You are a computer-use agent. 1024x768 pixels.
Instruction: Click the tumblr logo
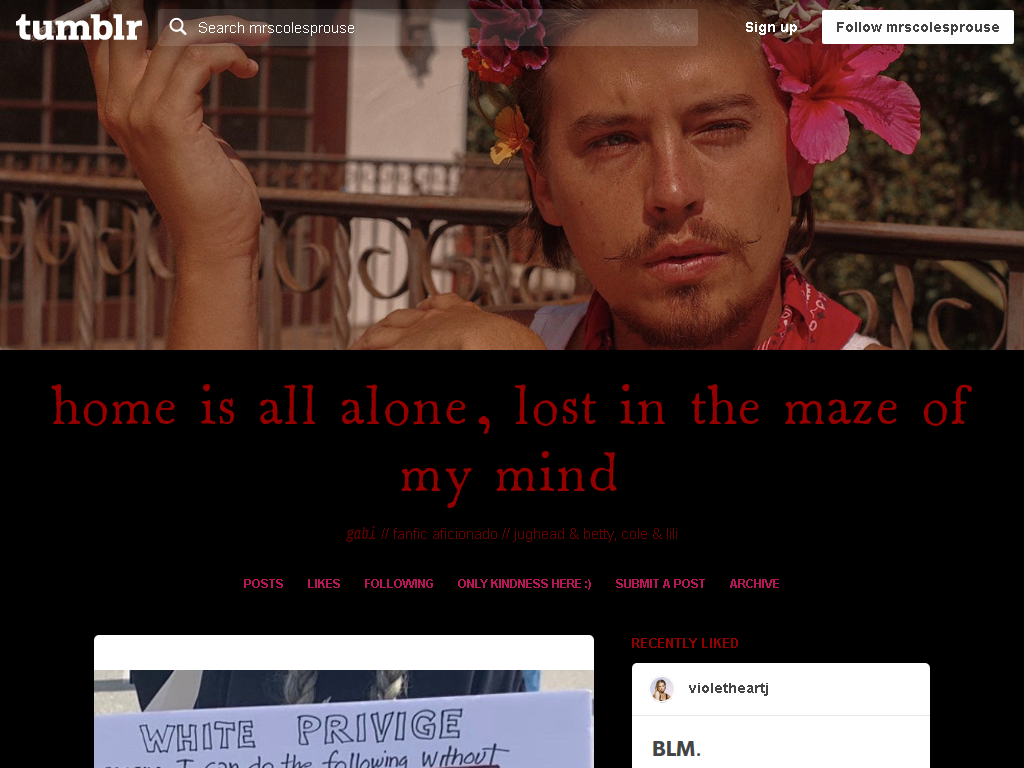pos(79,27)
